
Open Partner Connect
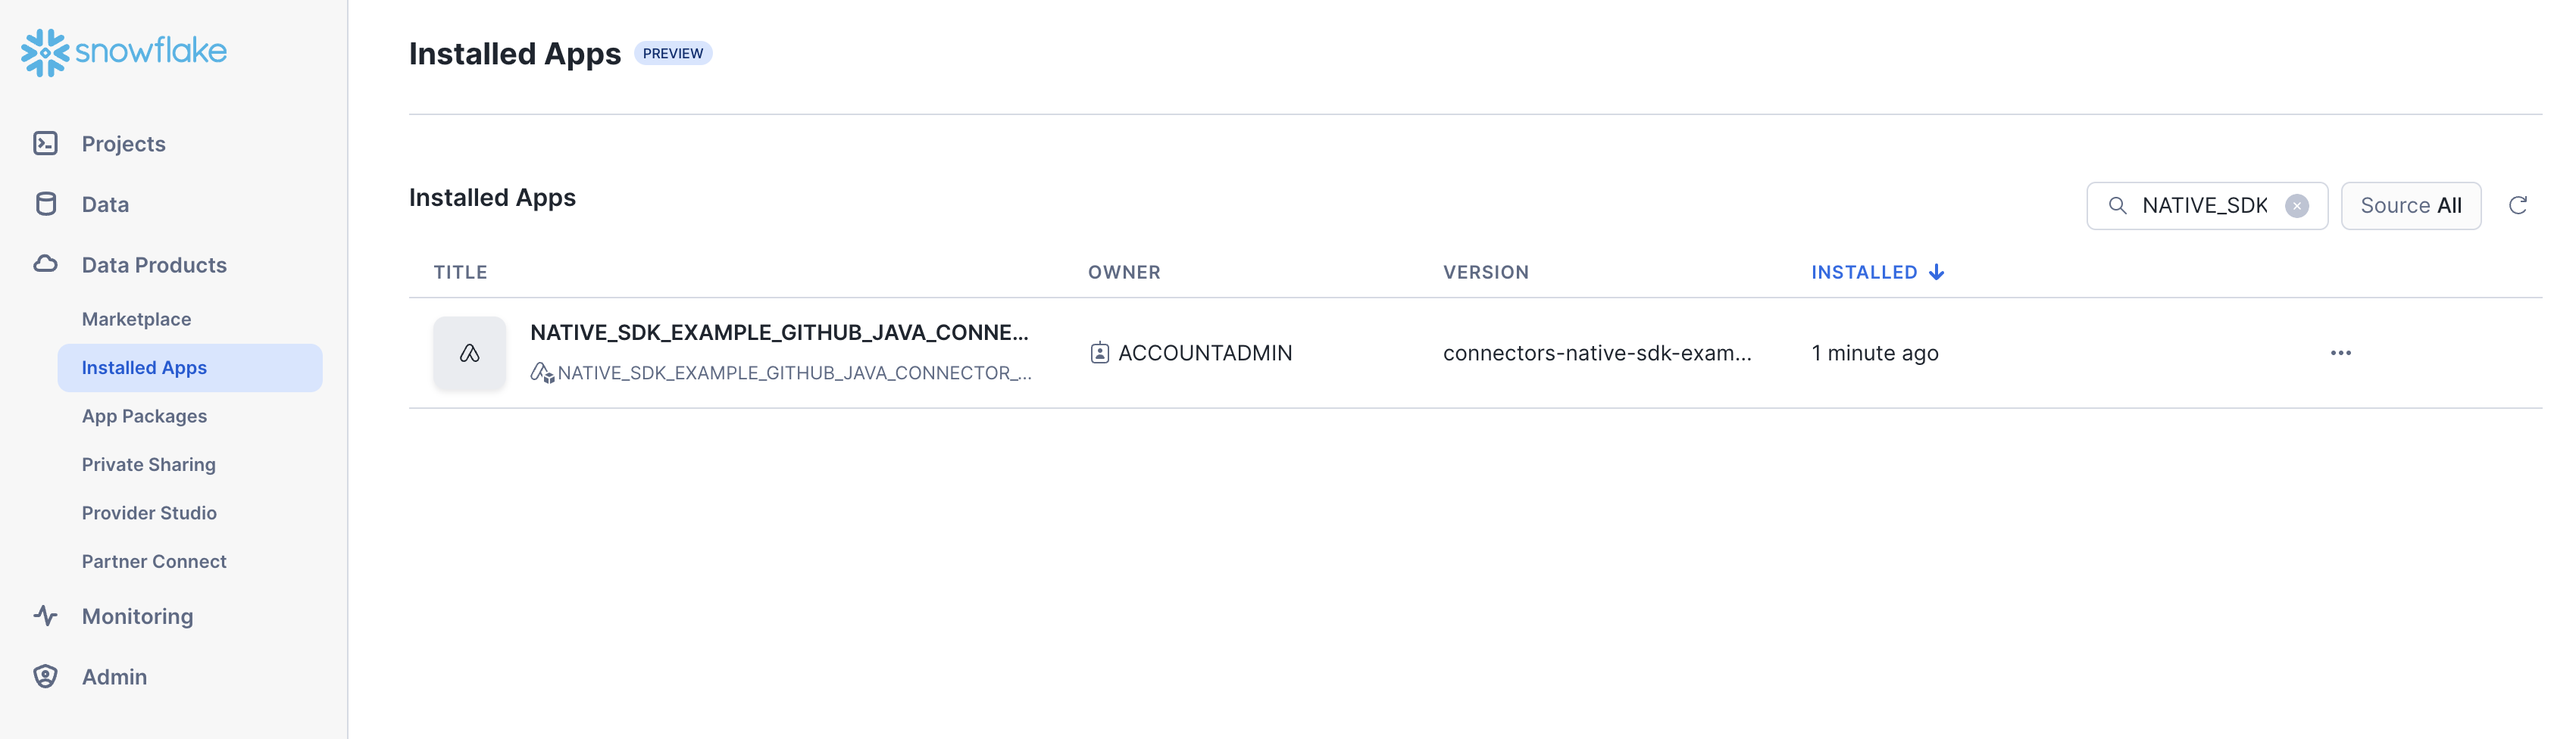[154, 561]
